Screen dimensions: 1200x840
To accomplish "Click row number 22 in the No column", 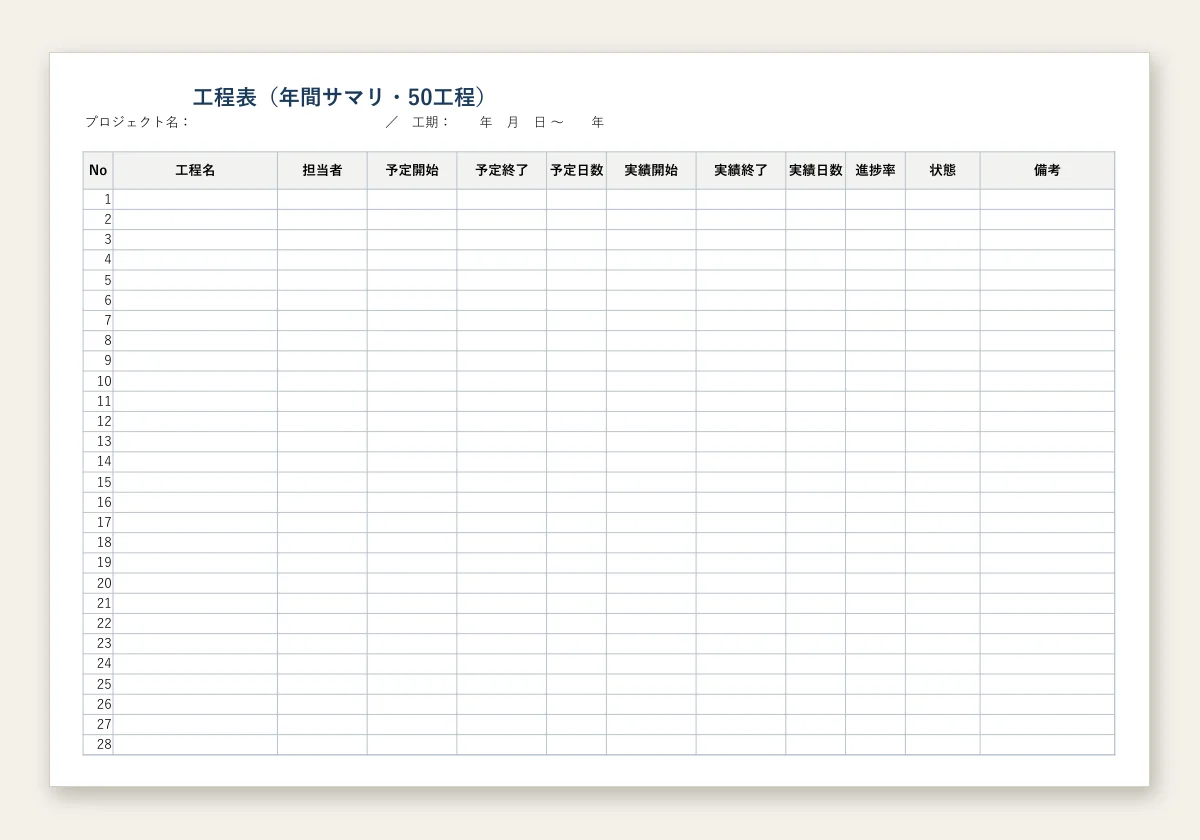I will click(x=98, y=623).
